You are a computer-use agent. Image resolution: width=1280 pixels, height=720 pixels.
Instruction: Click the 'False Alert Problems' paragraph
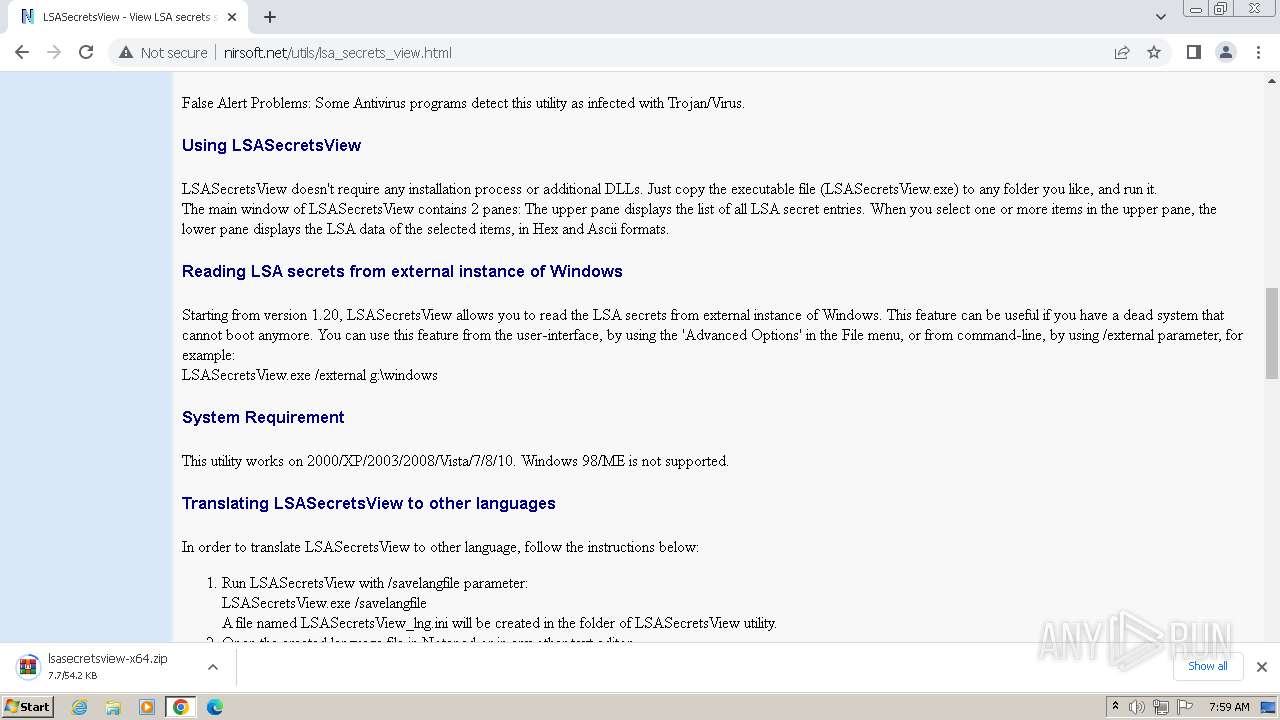click(x=463, y=103)
